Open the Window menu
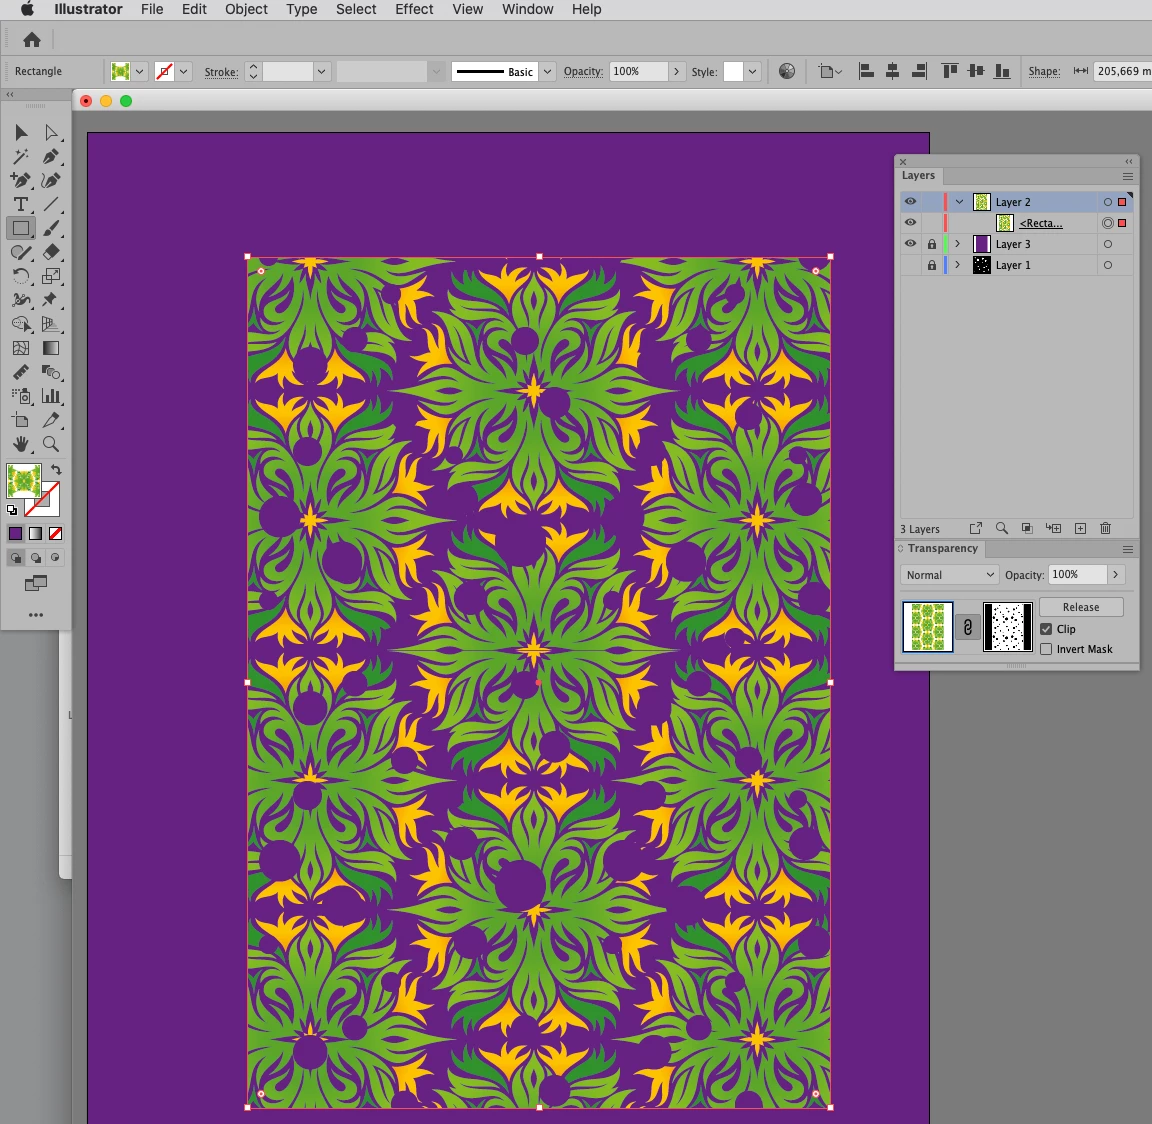 (528, 10)
